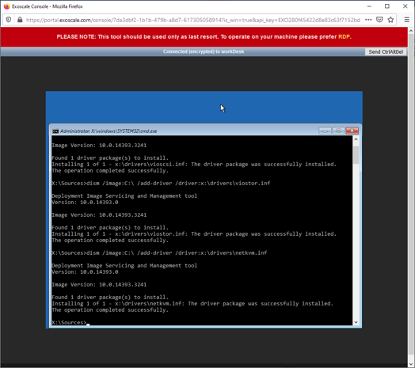
Task: Click 'PLEASE NOTE' warning text in banner
Action: click(x=204, y=37)
